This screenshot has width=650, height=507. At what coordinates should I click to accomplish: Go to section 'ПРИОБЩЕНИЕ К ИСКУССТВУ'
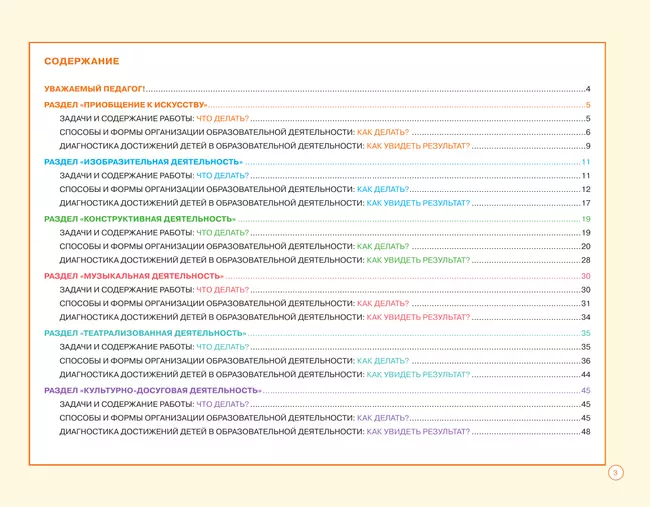click(x=126, y=105)
